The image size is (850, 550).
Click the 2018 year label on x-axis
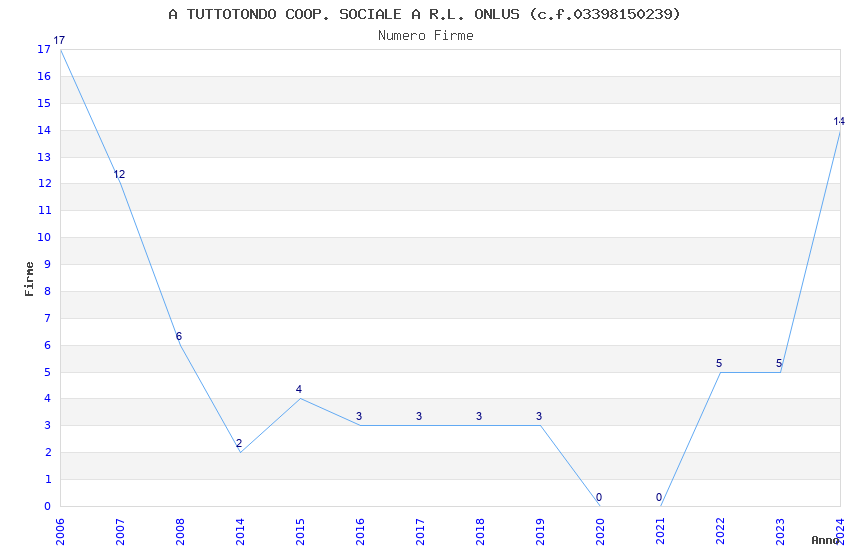[x=480, y=532]
